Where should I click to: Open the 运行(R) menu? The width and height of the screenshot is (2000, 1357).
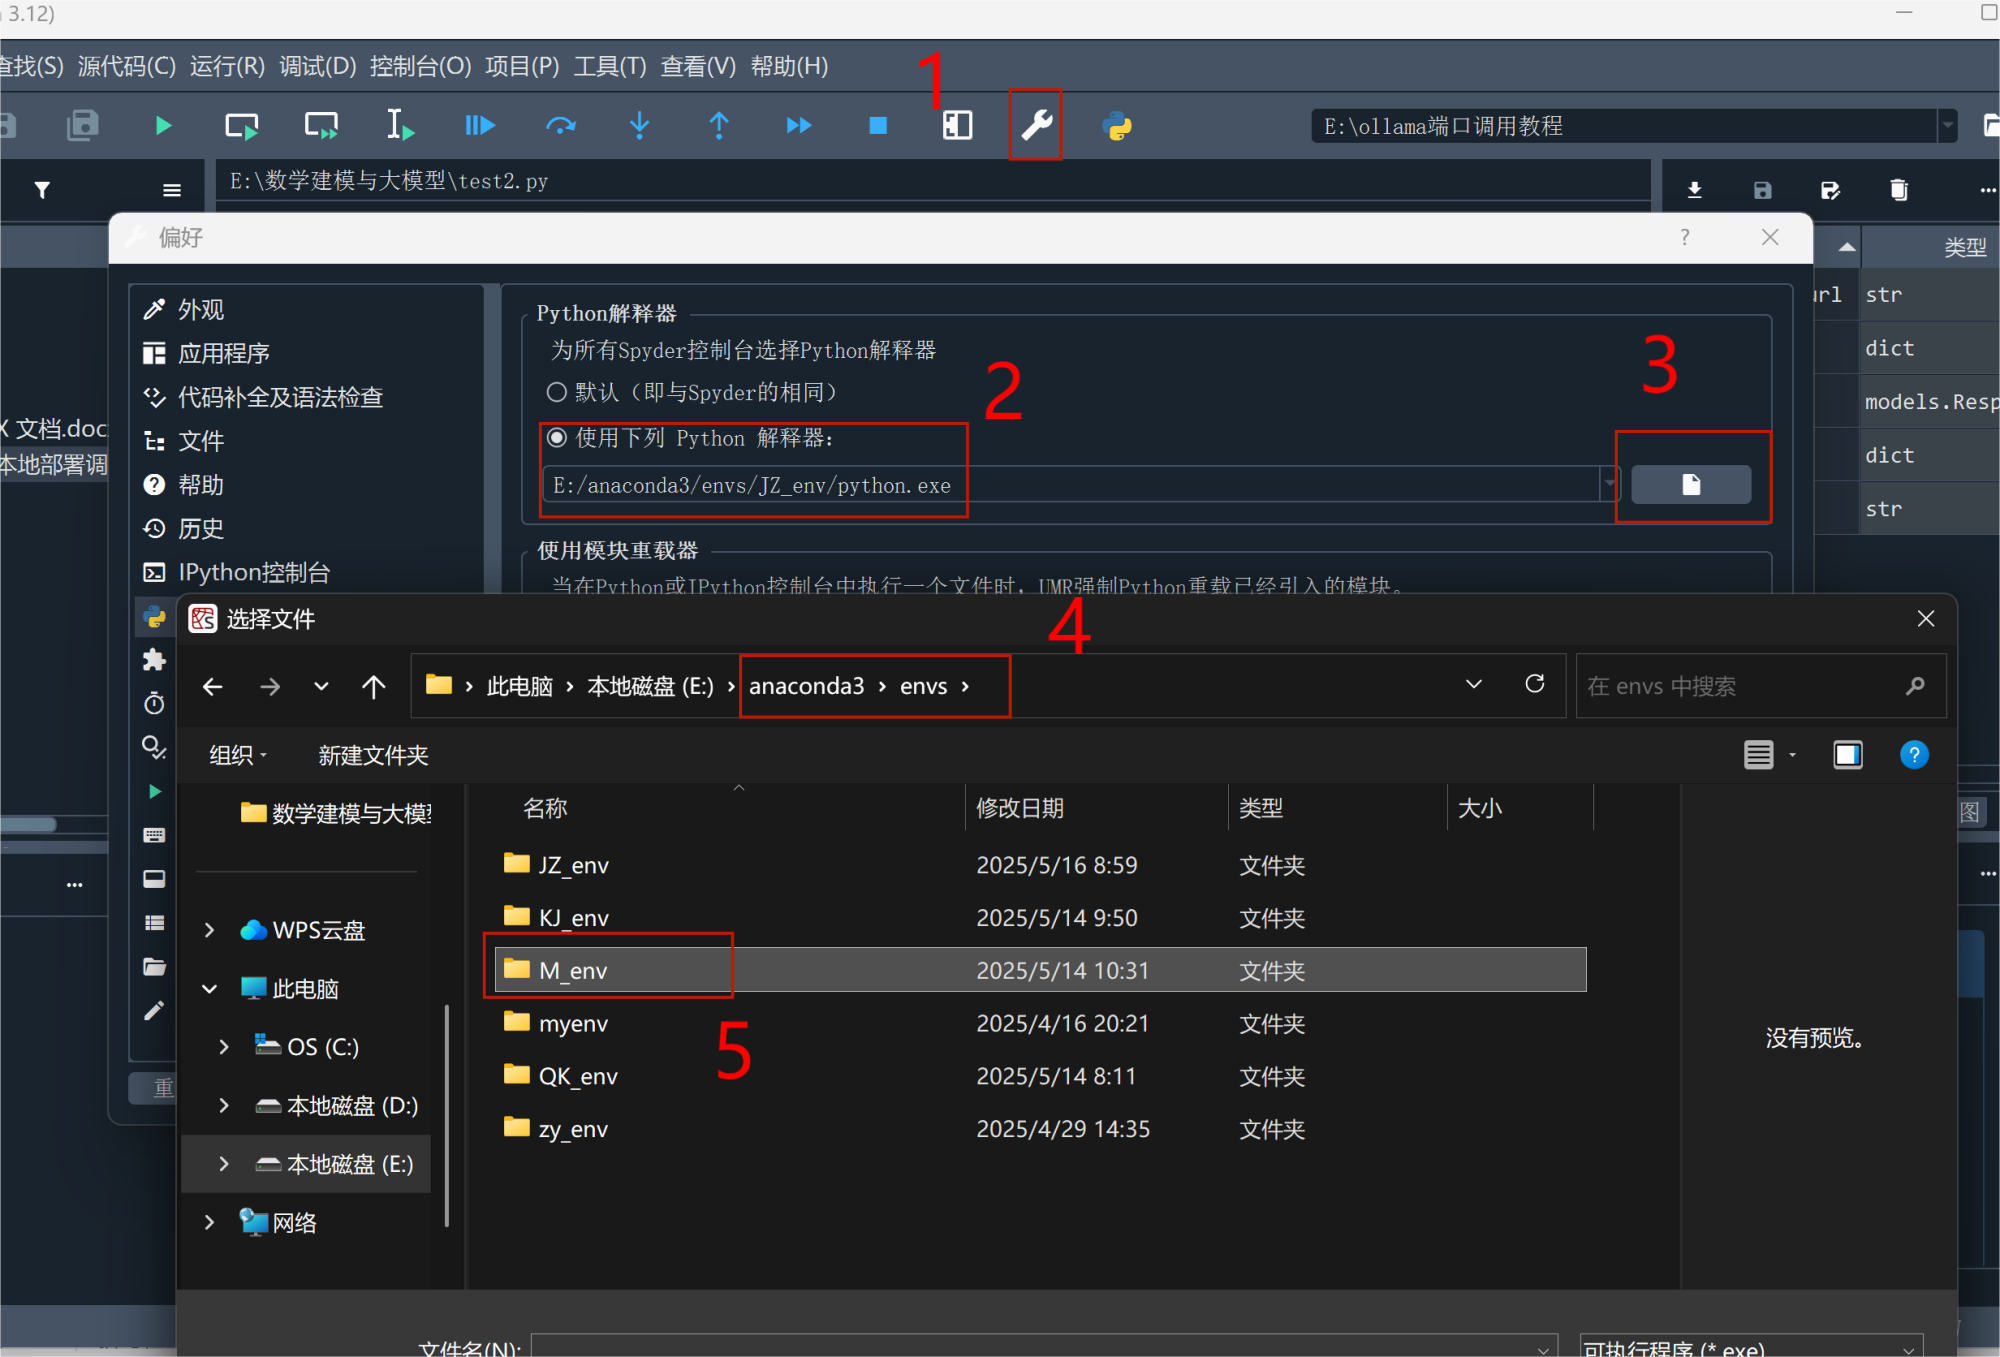point(227,66)
